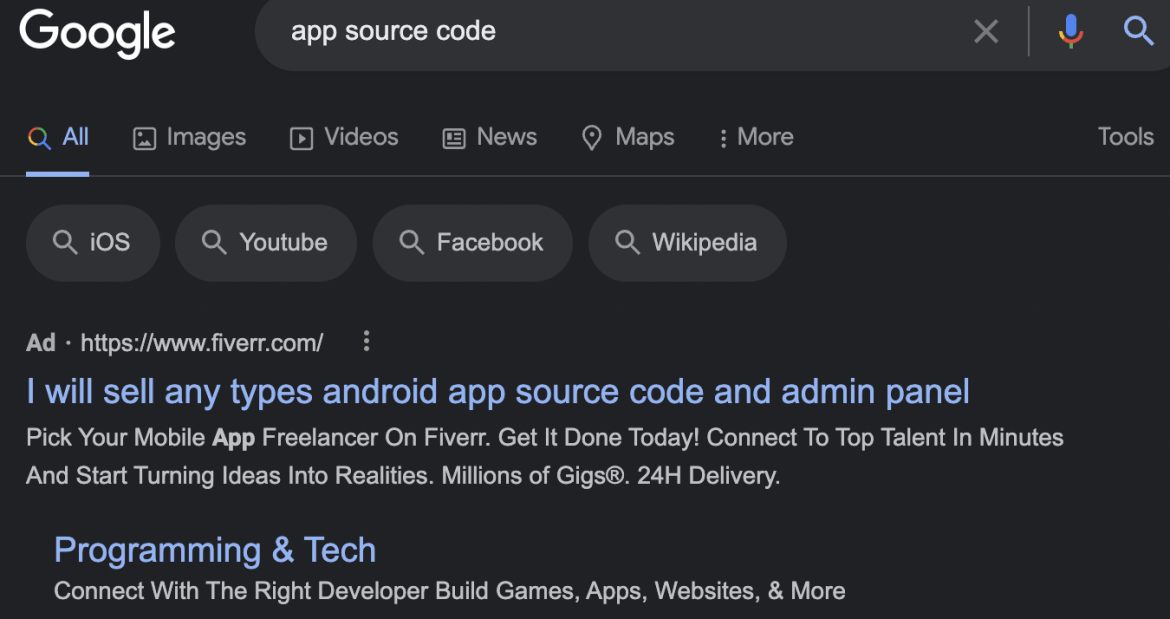Click the Videos play icon
Screen dimensions: 1170x619
point(301,138)
